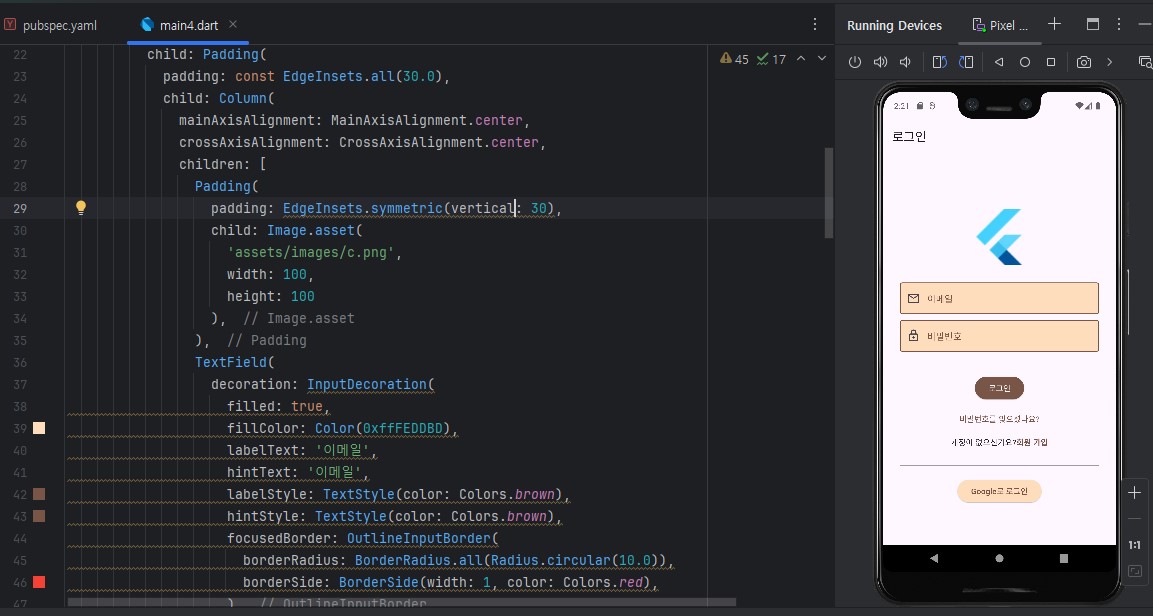Click the Running Devices panel title
Viewport: 1153px width, 616px height.
[x=894, y=26]
